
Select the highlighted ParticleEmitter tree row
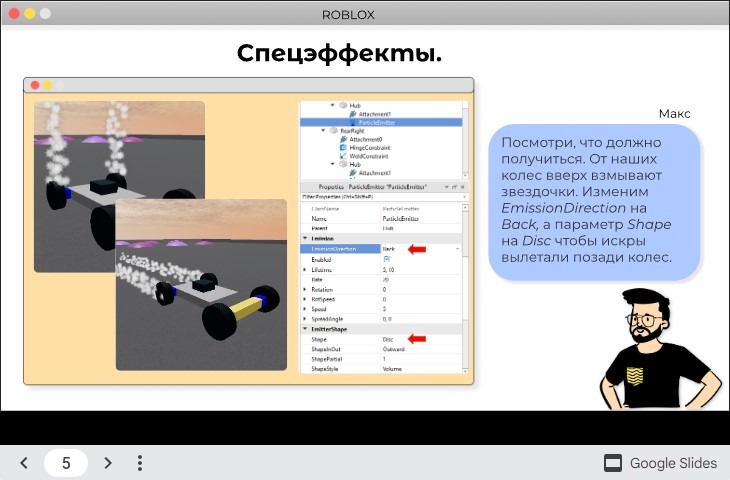tap(381, 122)
